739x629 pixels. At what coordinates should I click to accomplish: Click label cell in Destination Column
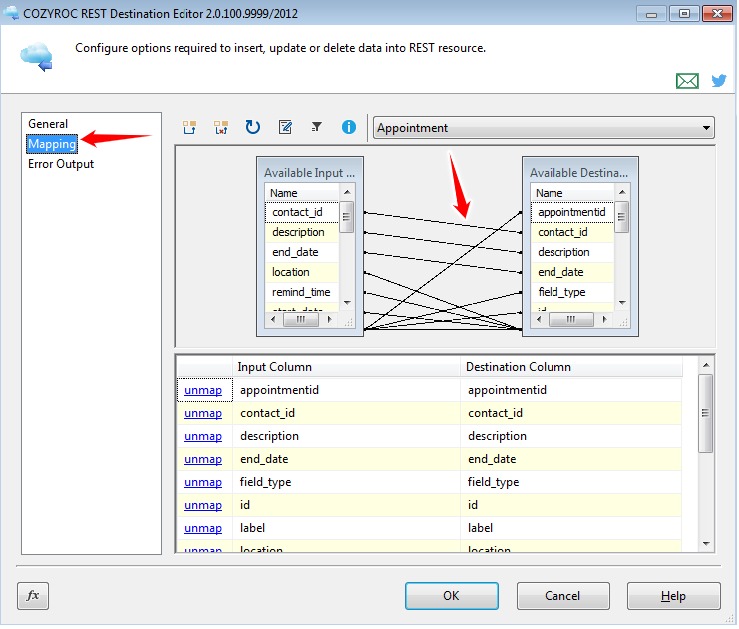[x=571, y=529]
